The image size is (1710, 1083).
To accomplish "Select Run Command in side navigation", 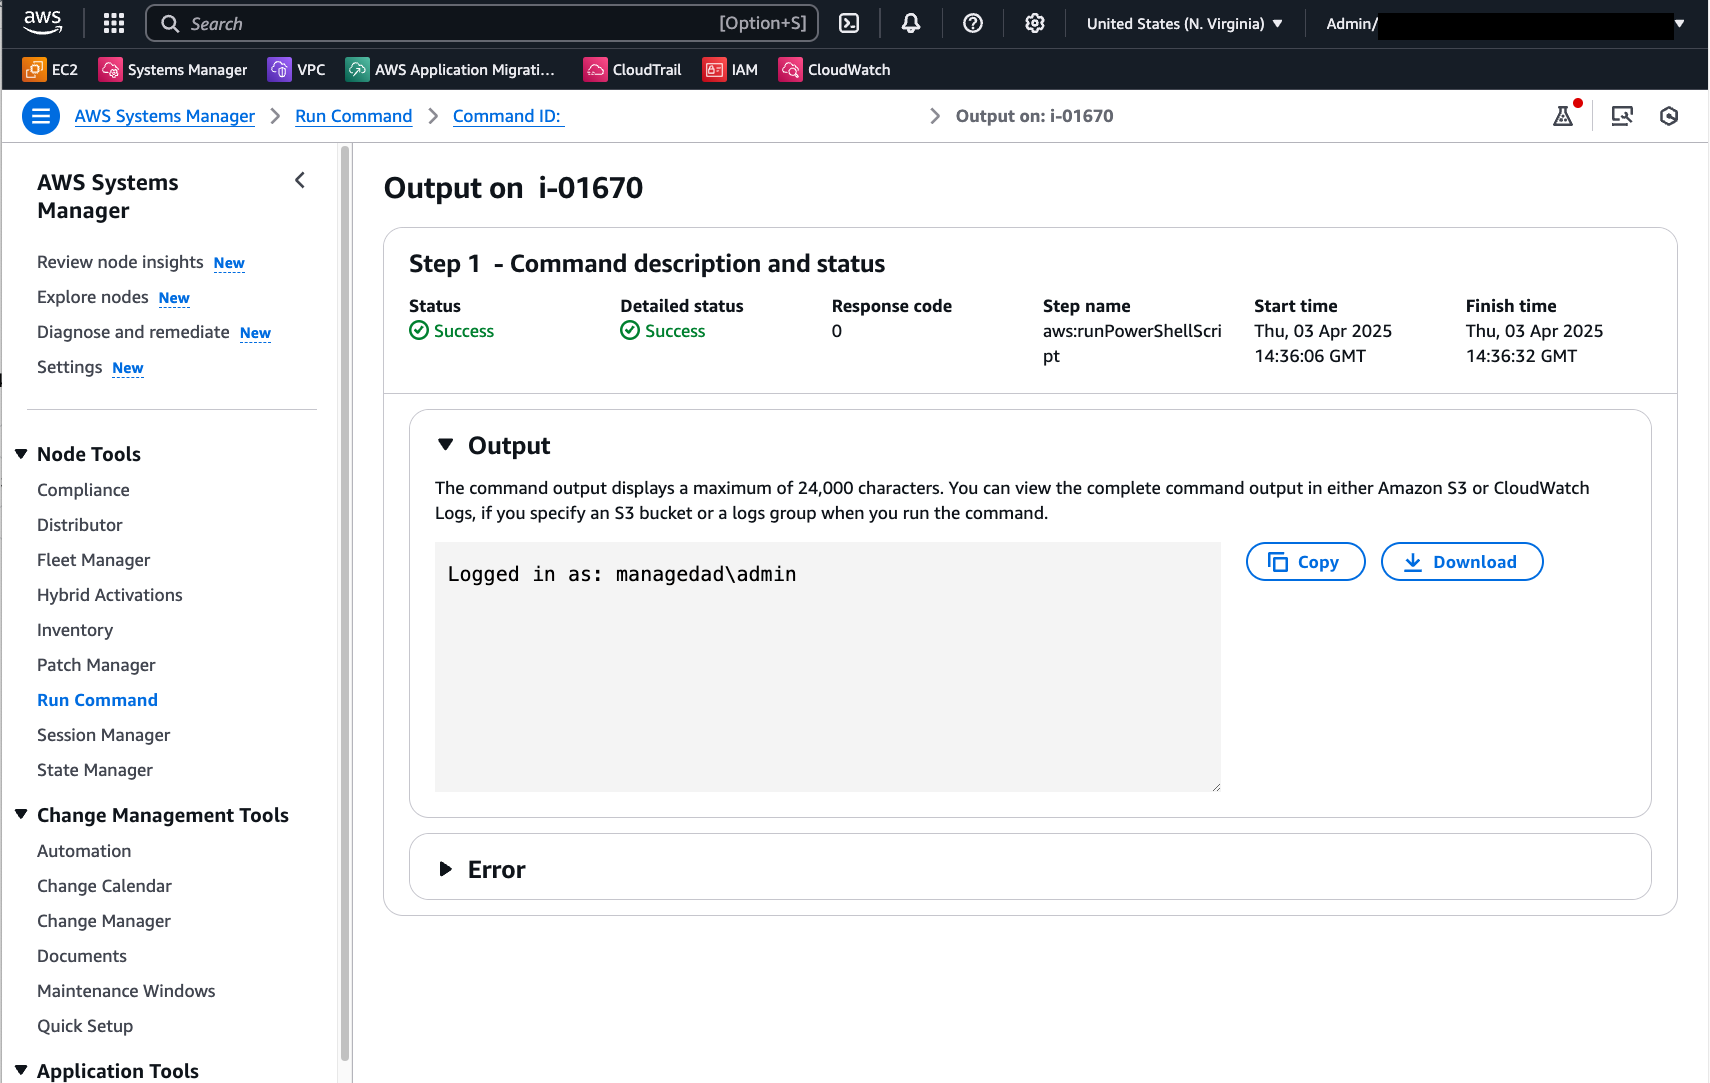I will click(x=97, y=700).
